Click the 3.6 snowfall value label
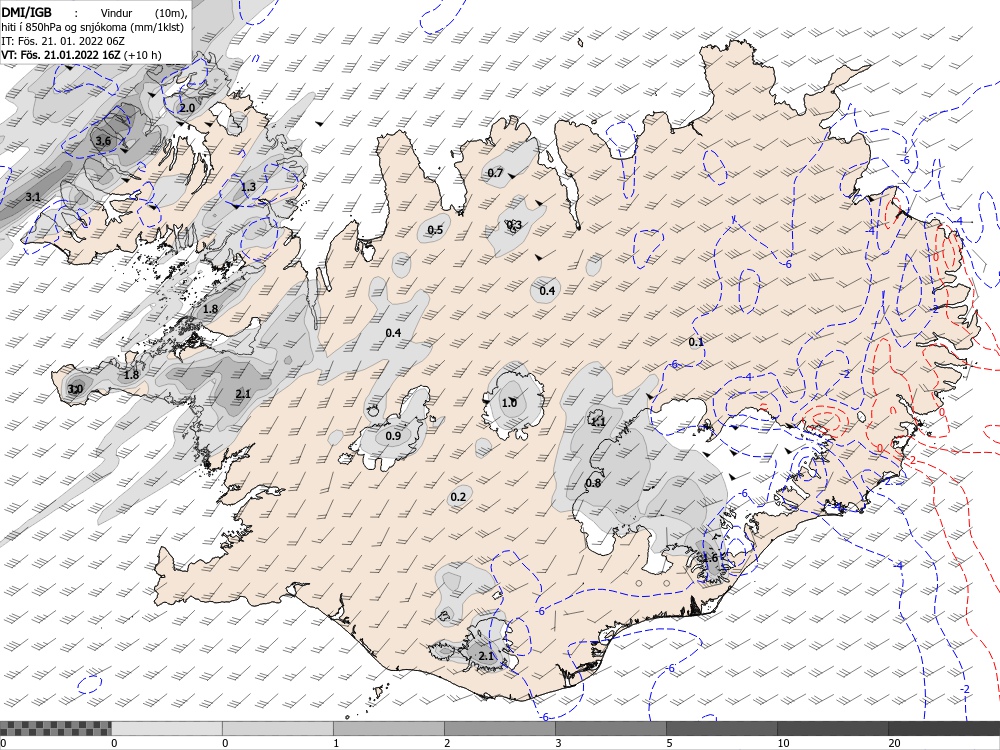 (103, 141)
